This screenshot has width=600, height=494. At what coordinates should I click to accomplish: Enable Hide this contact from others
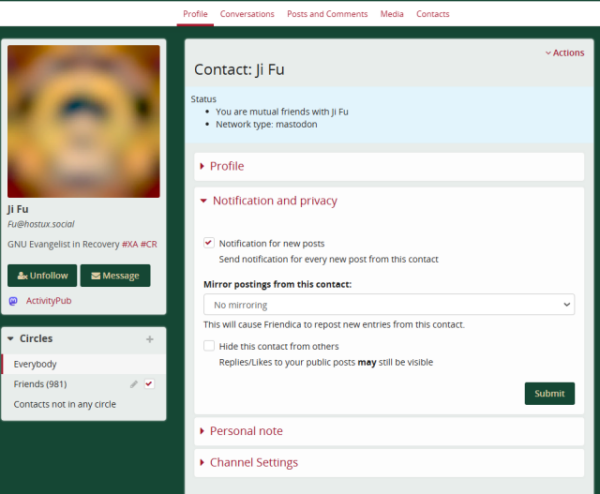(209, 346)
